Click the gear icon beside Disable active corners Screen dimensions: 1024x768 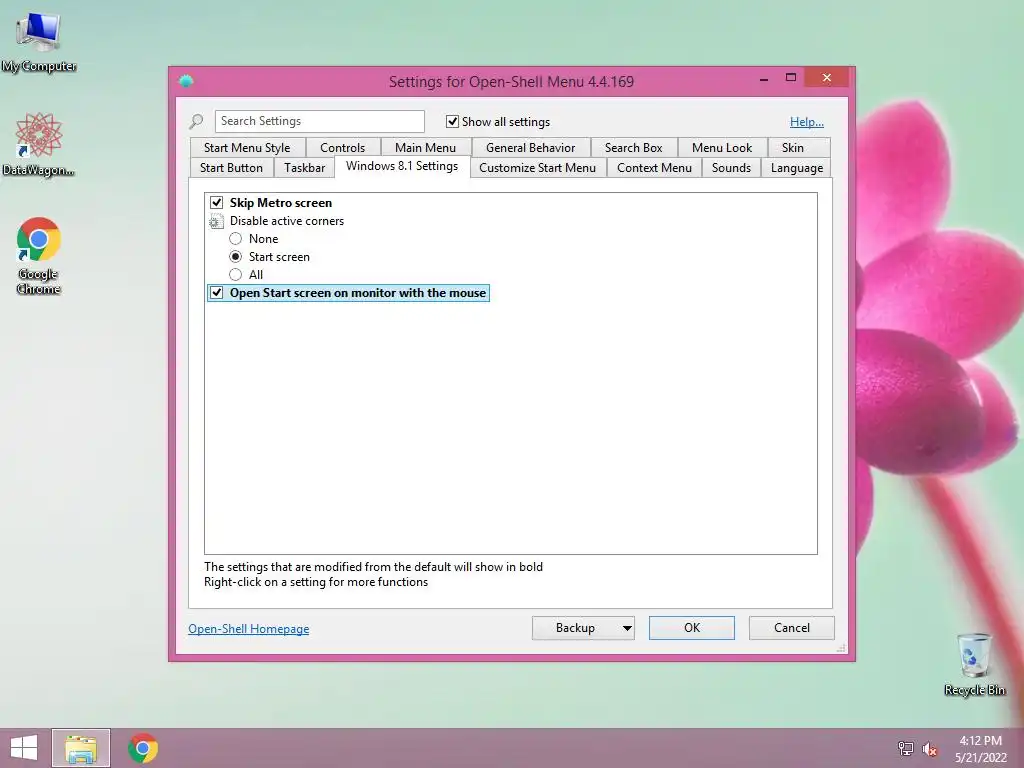click(x=216, y=221)
